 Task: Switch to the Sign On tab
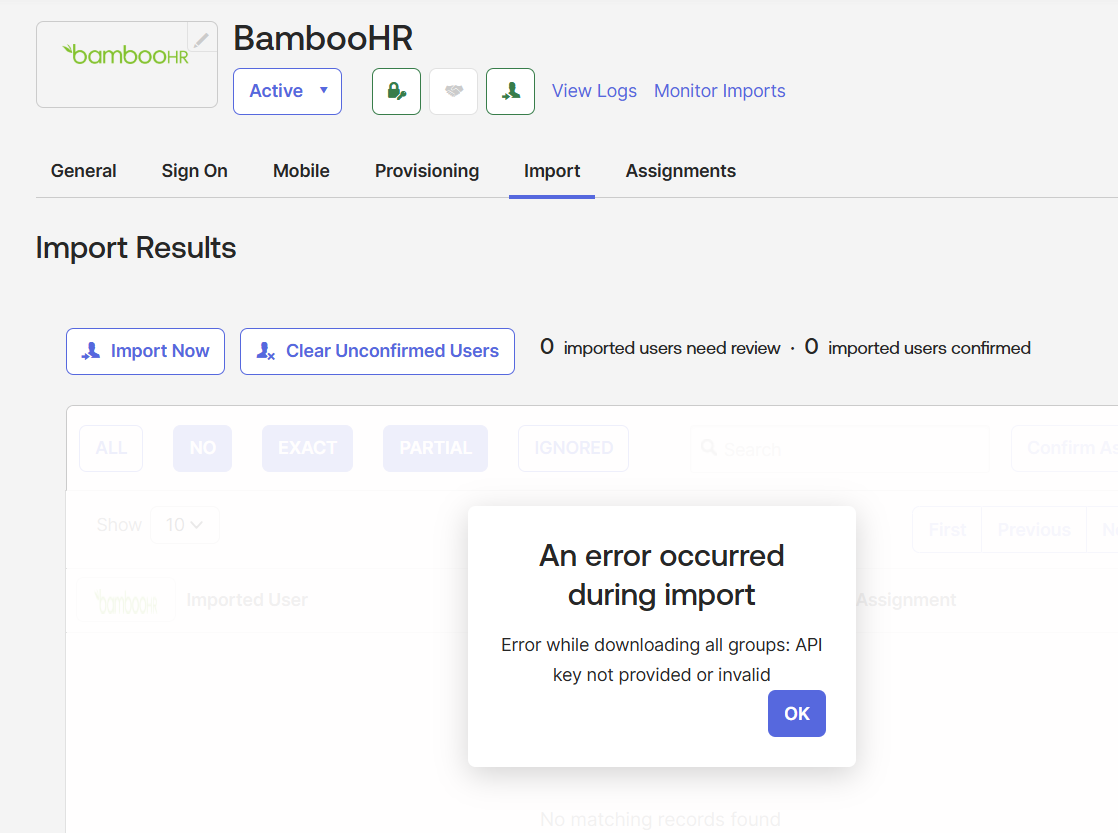[195, 171]
